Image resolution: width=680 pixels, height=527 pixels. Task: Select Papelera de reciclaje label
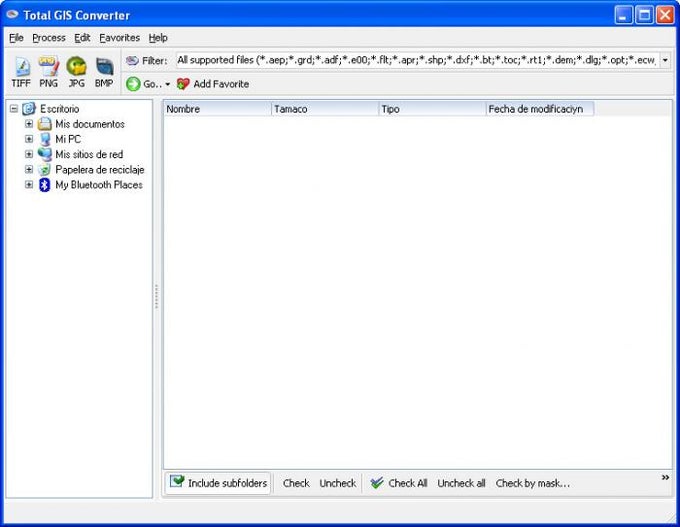point(100,170)
